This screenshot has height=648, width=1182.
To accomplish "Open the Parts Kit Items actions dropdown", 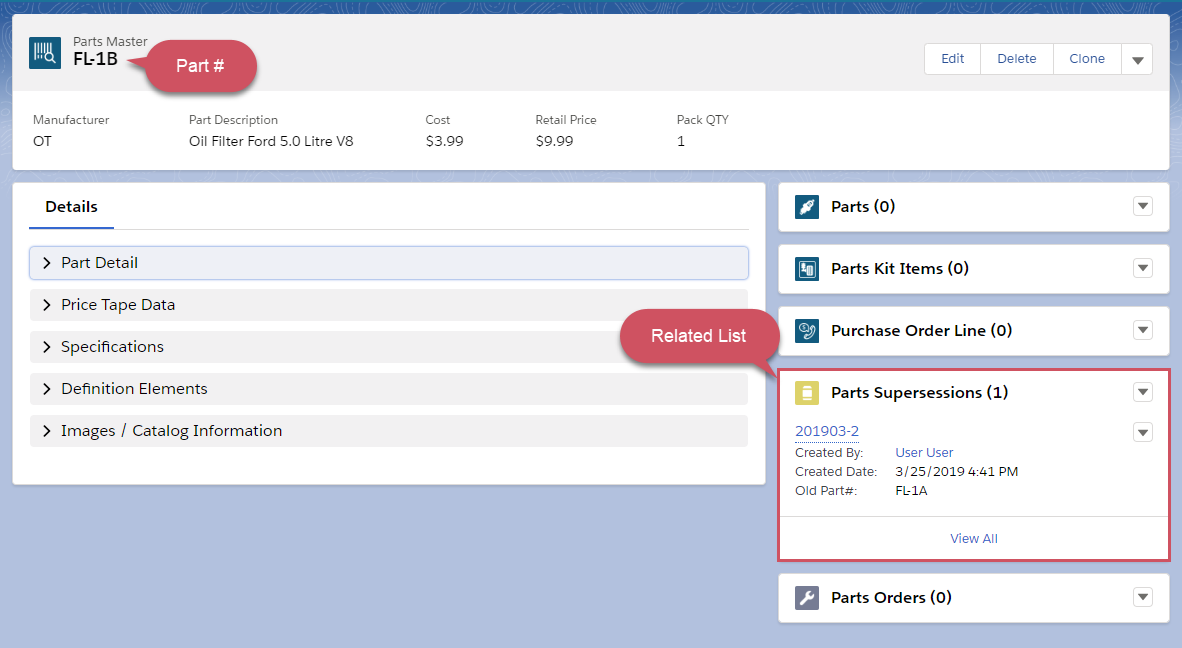I will click(1143, 267).
